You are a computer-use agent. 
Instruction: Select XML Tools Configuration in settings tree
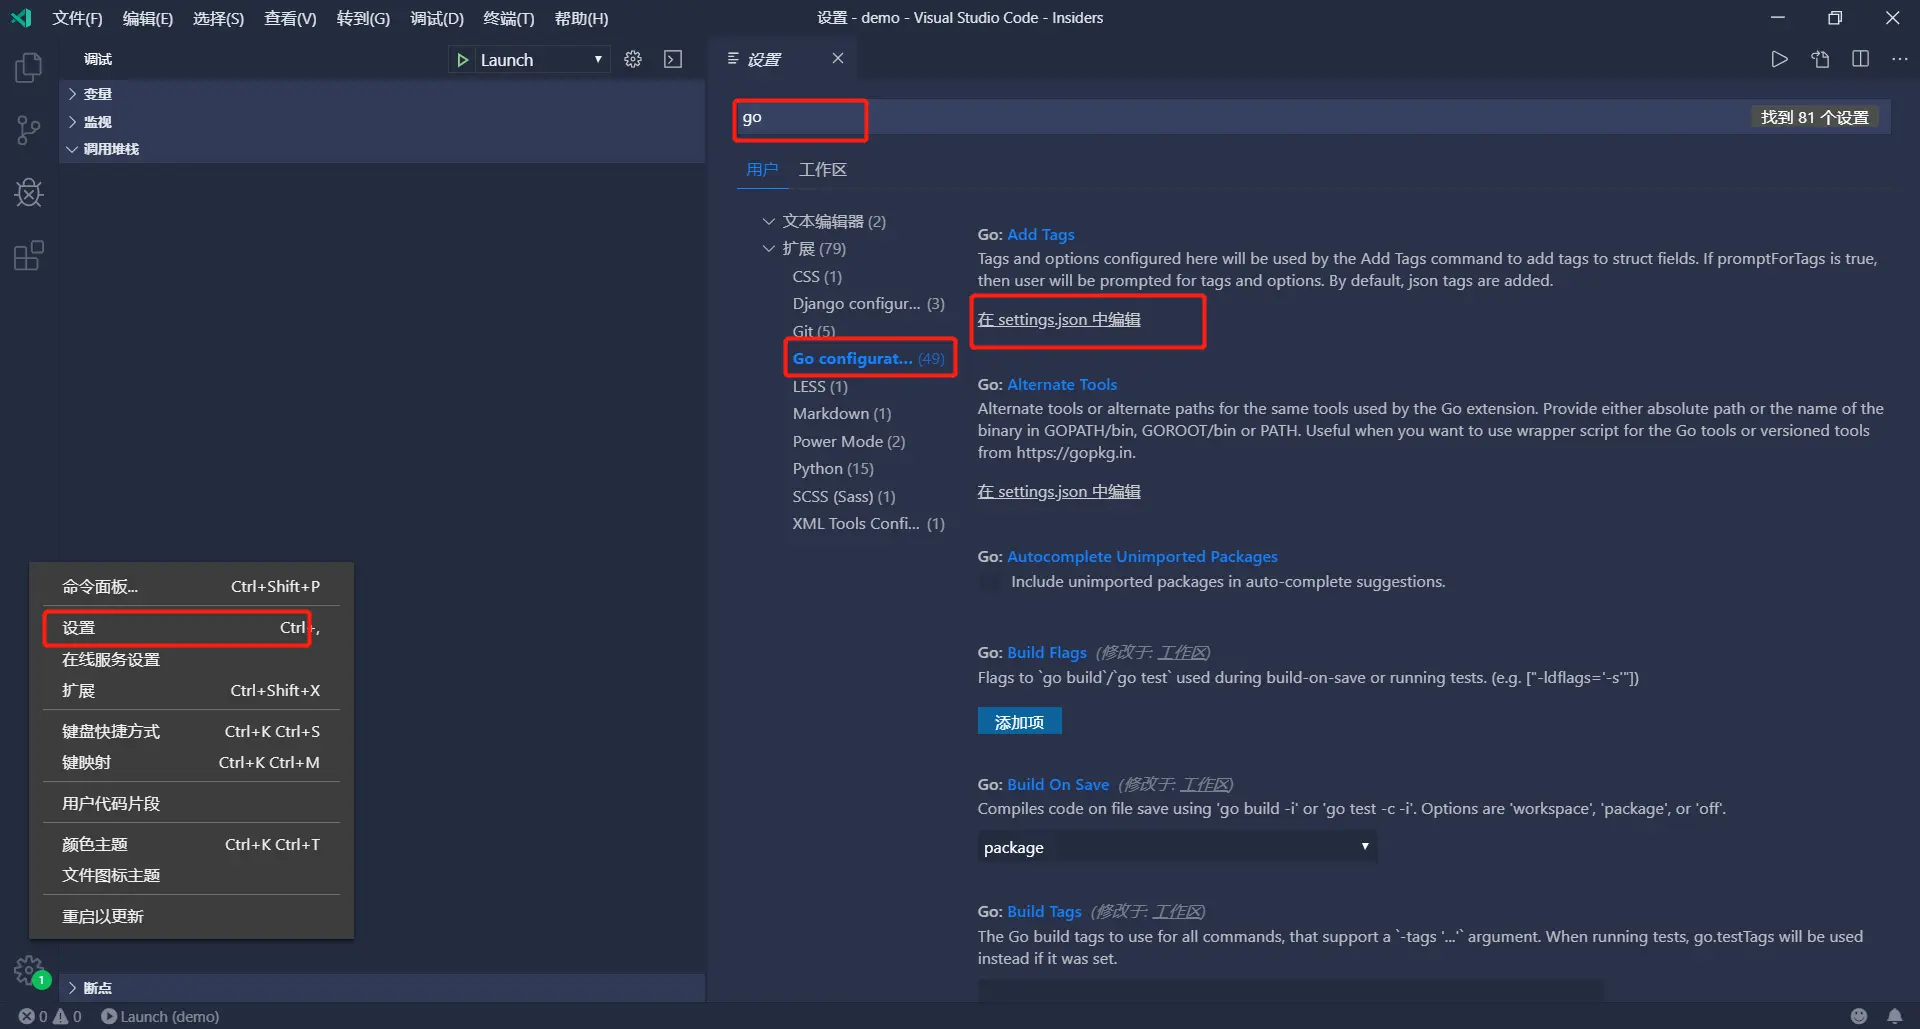[869, 524]
